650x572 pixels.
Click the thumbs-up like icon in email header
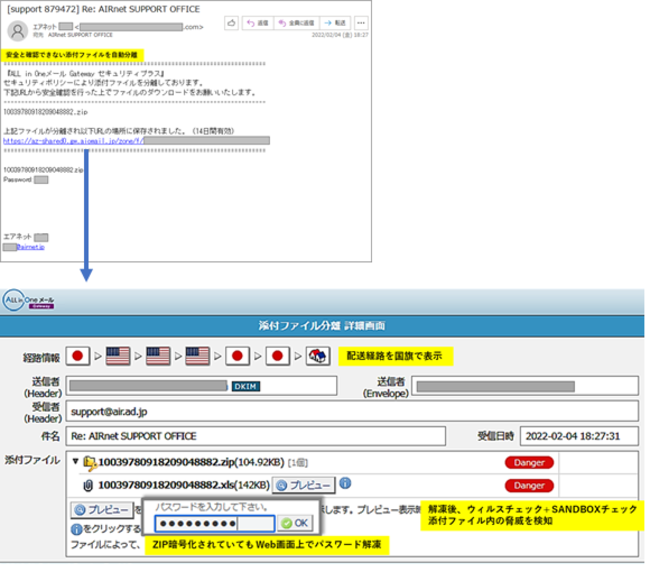coord(231,23)
